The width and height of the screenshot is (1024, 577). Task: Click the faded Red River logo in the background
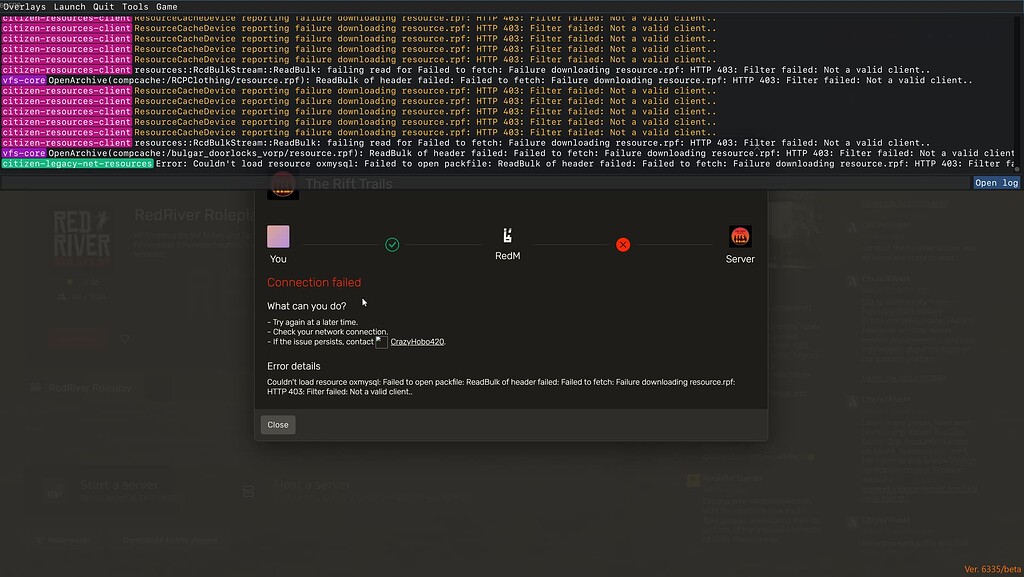[80, 235]
